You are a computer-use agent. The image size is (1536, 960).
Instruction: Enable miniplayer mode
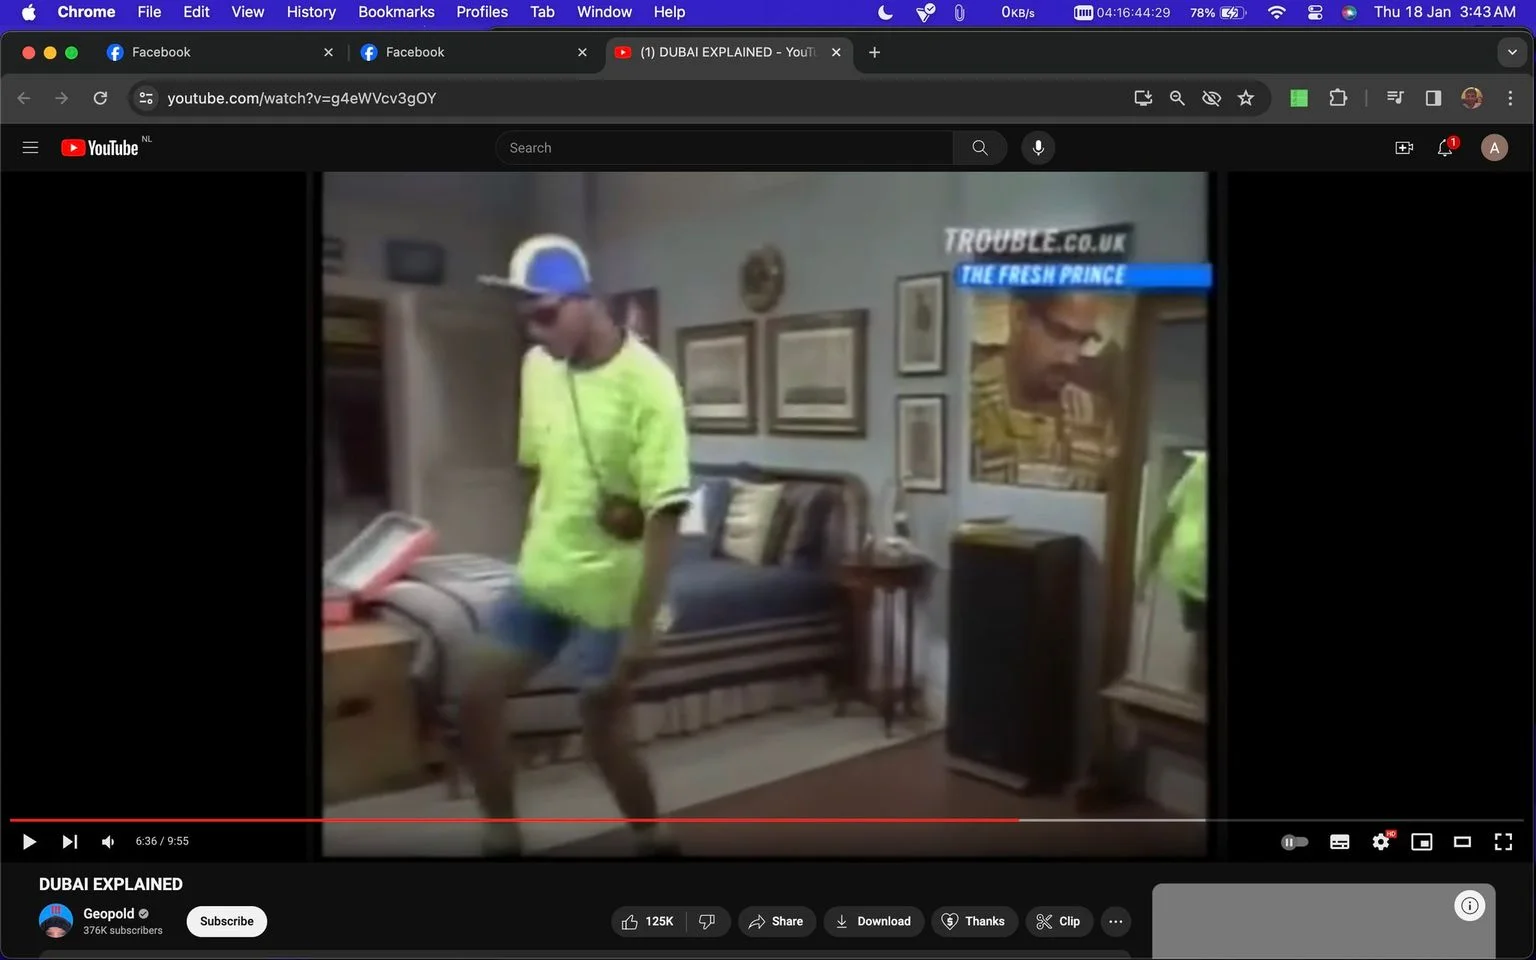[1421, 842]
